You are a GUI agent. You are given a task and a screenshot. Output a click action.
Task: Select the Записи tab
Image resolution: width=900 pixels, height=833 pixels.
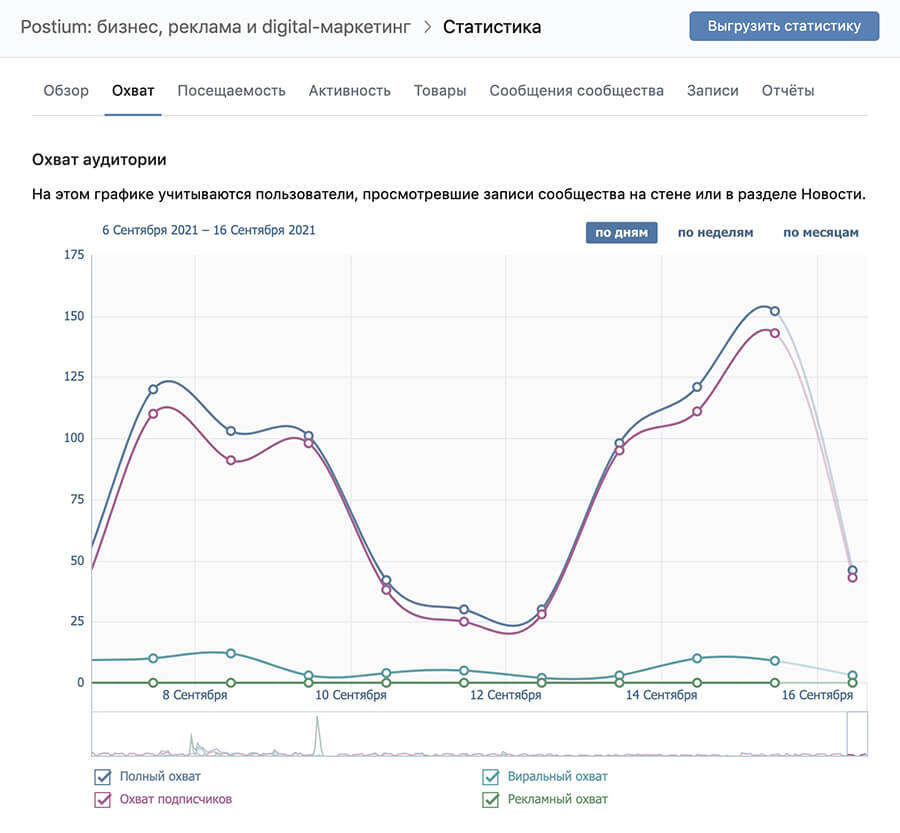click(x=712, y=90)
